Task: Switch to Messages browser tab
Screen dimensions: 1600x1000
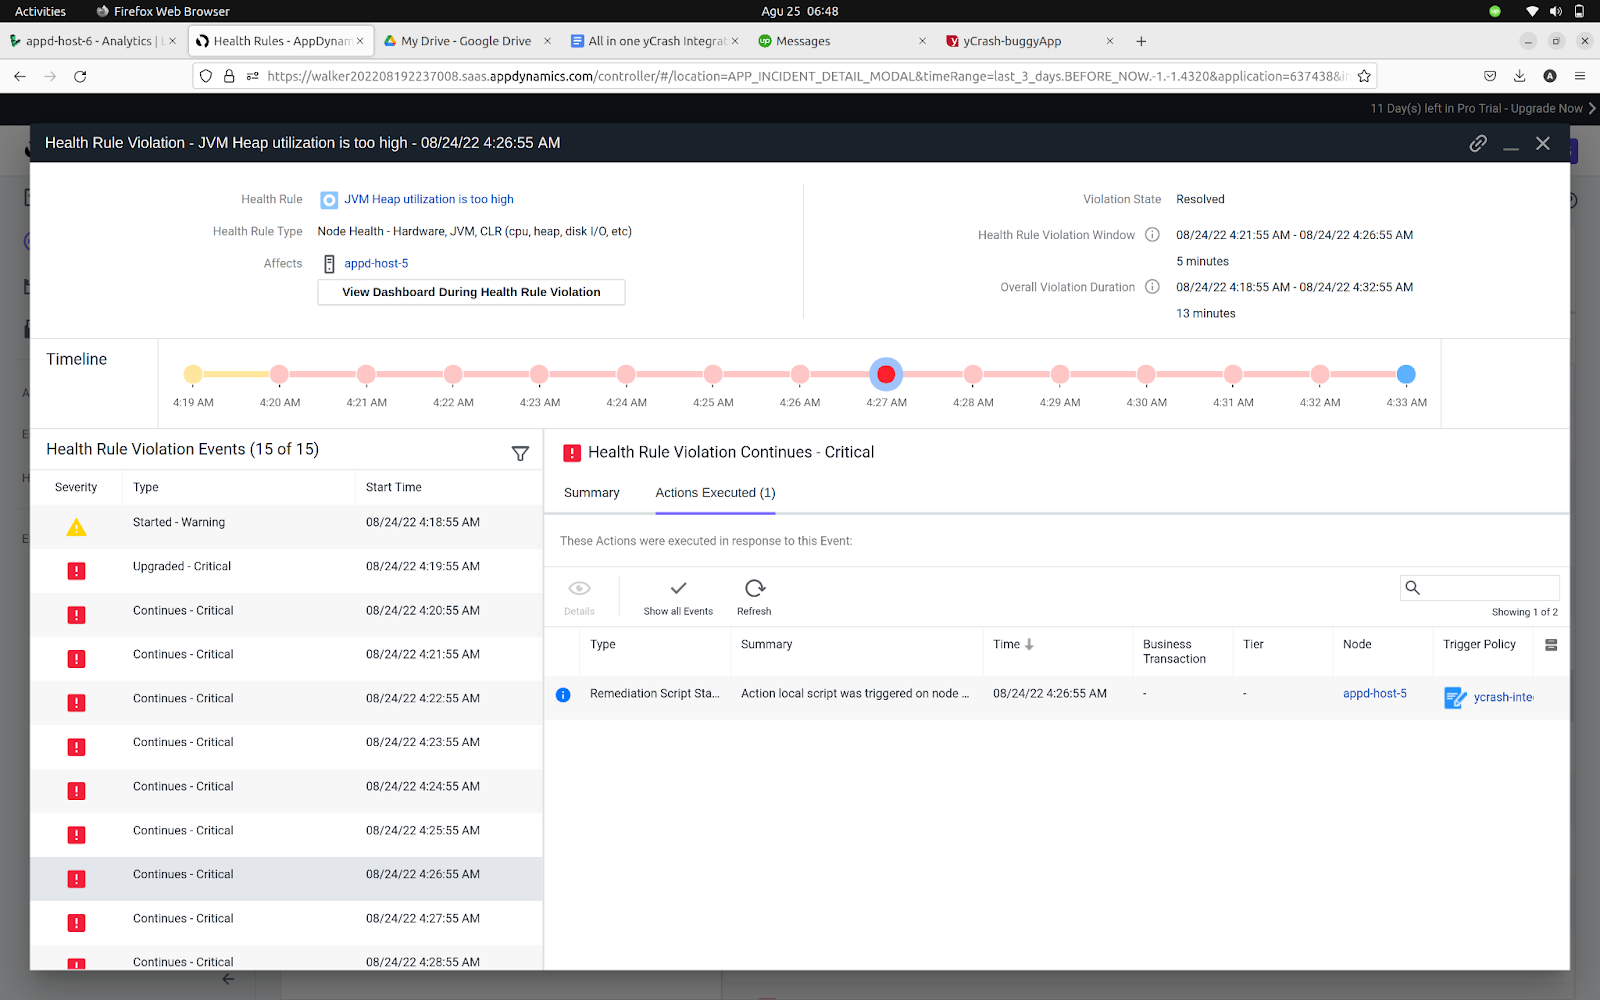Action: pyautogui.click(x=842, y=41)
